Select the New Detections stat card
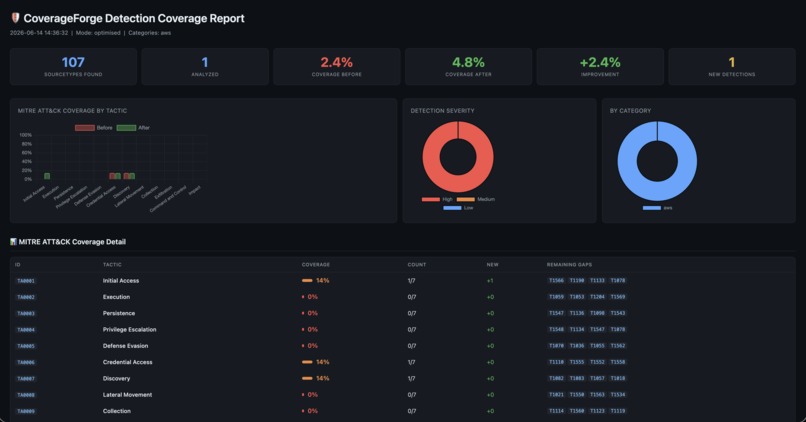806x422 pixels. [732, 66]
